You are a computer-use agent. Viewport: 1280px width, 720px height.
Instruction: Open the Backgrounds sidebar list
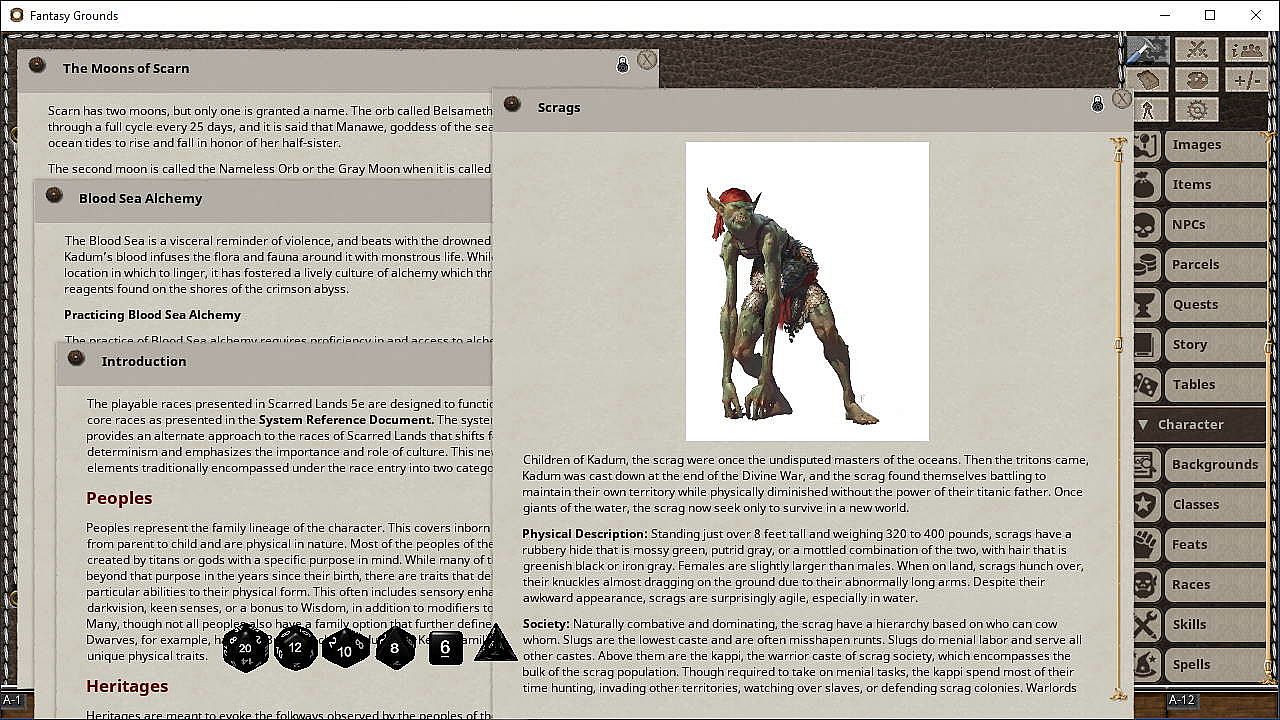pyautogui.click(x=1215, y=465)
